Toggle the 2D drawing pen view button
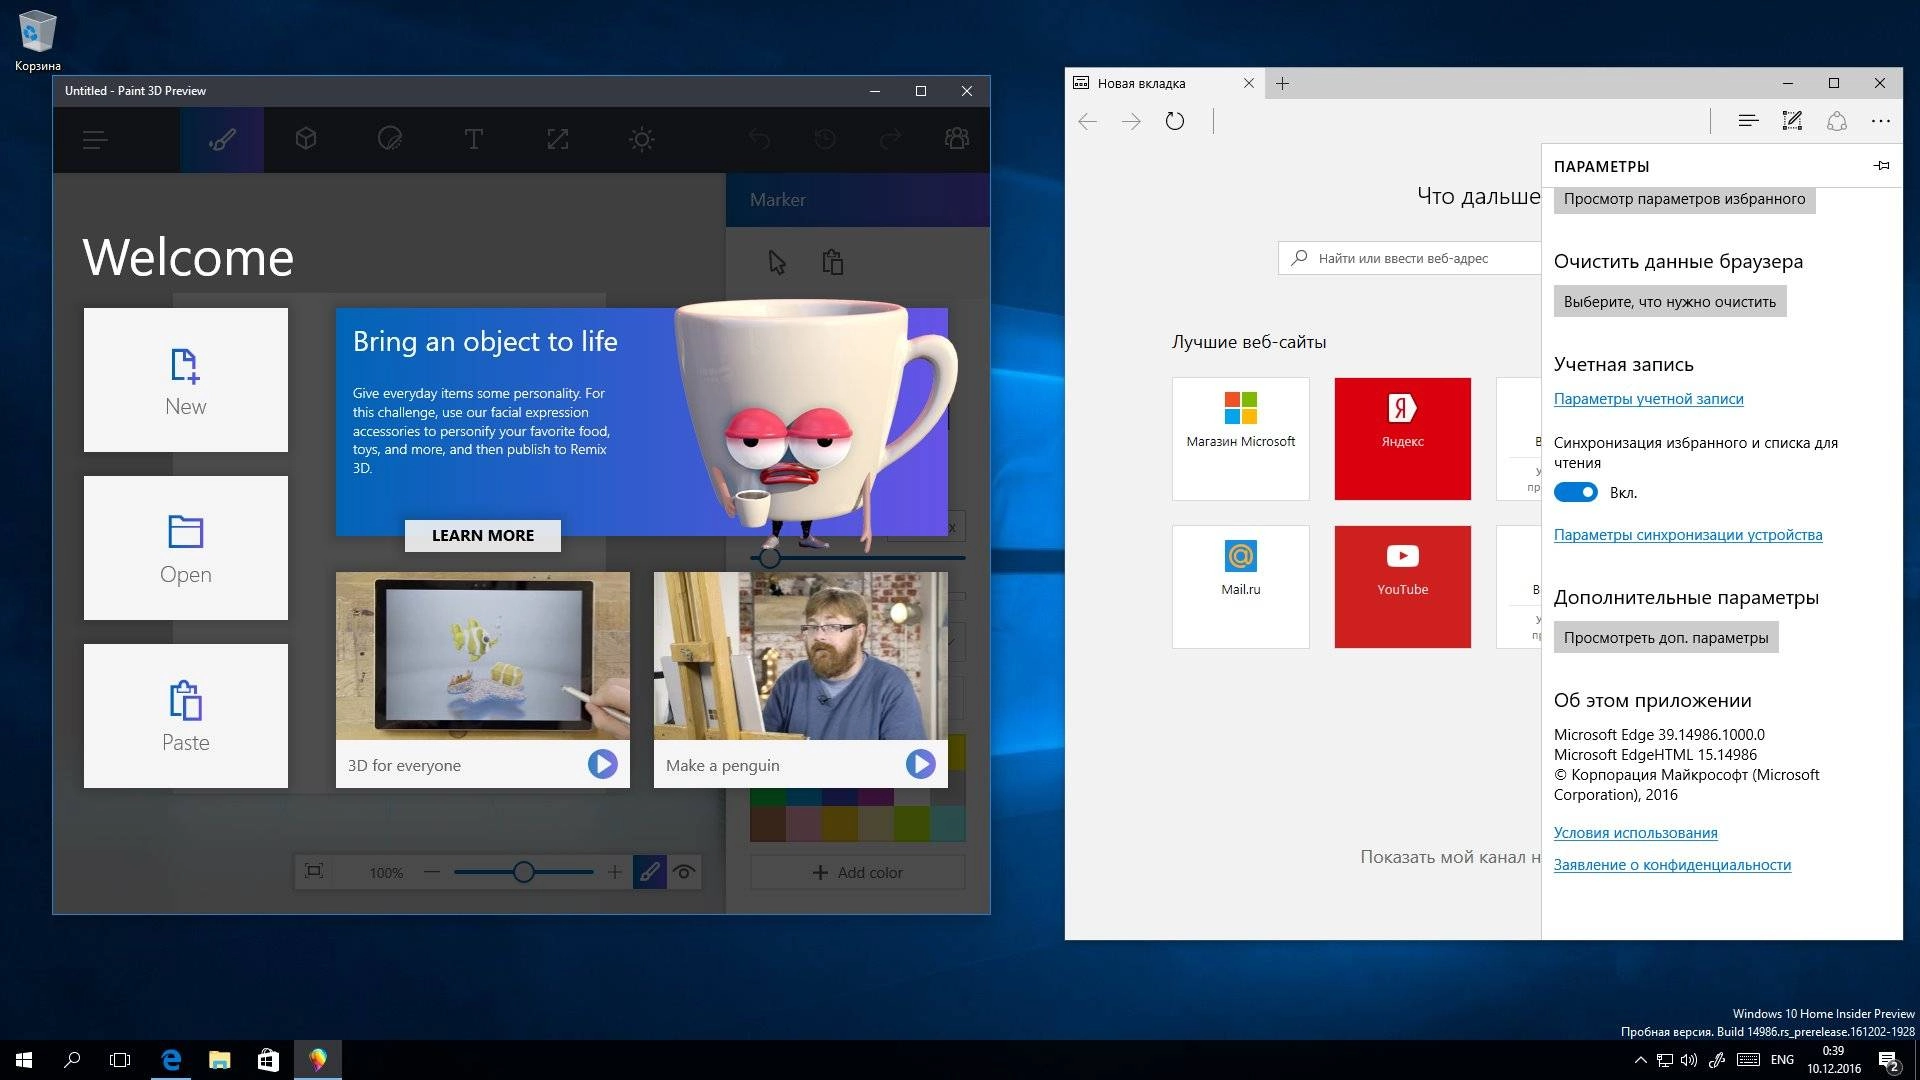The height and width of the screenshot is (1080, 1920). click(x=650, y=872)
